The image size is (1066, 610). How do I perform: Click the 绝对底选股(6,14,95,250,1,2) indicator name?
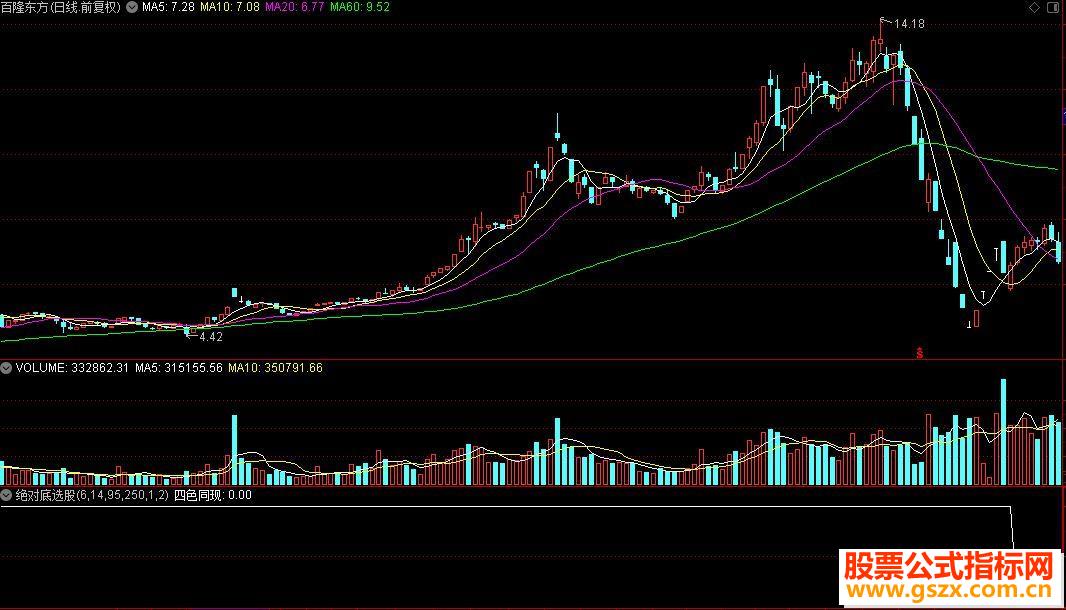(92, 495)
